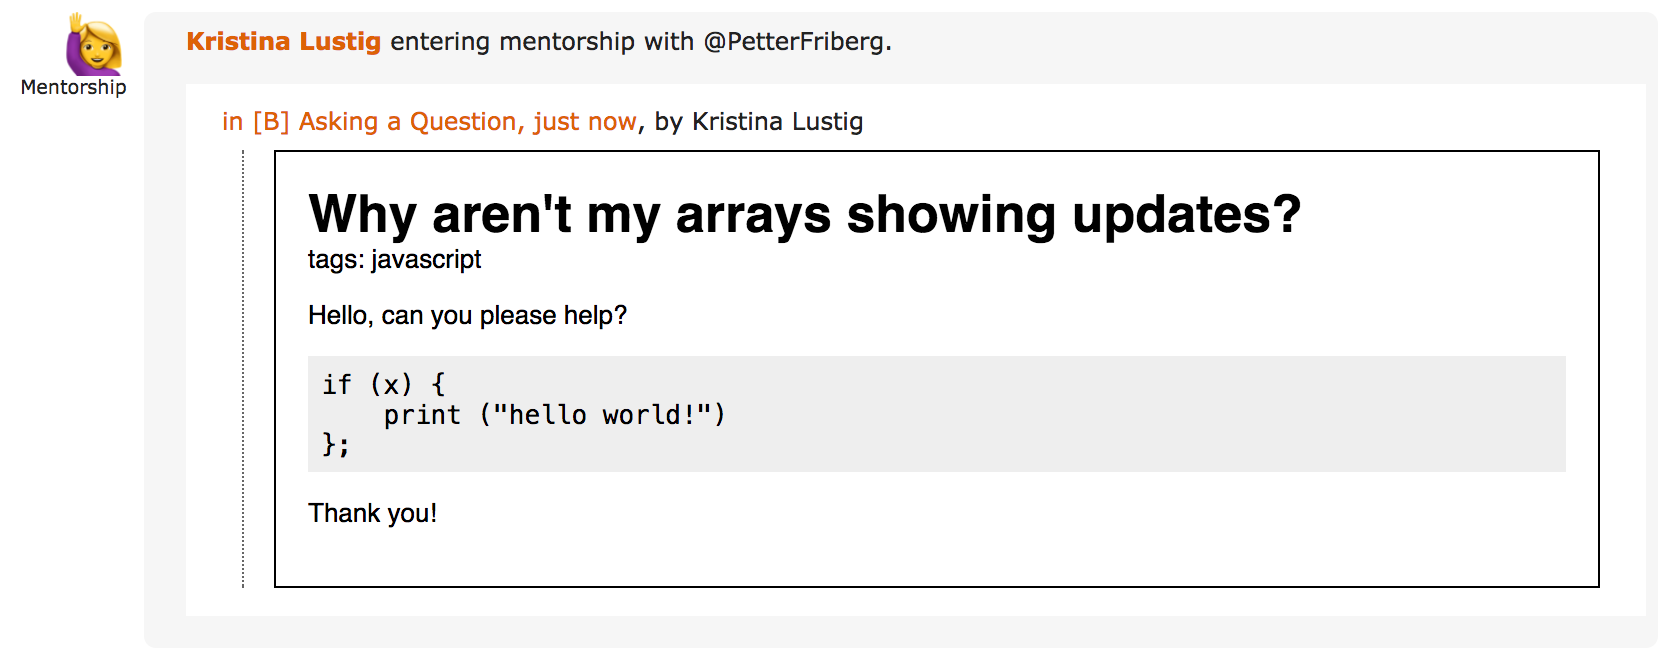Click 'by Kristina Lustig' author text
Screen dimensions: 1672x662
(759, 122)
